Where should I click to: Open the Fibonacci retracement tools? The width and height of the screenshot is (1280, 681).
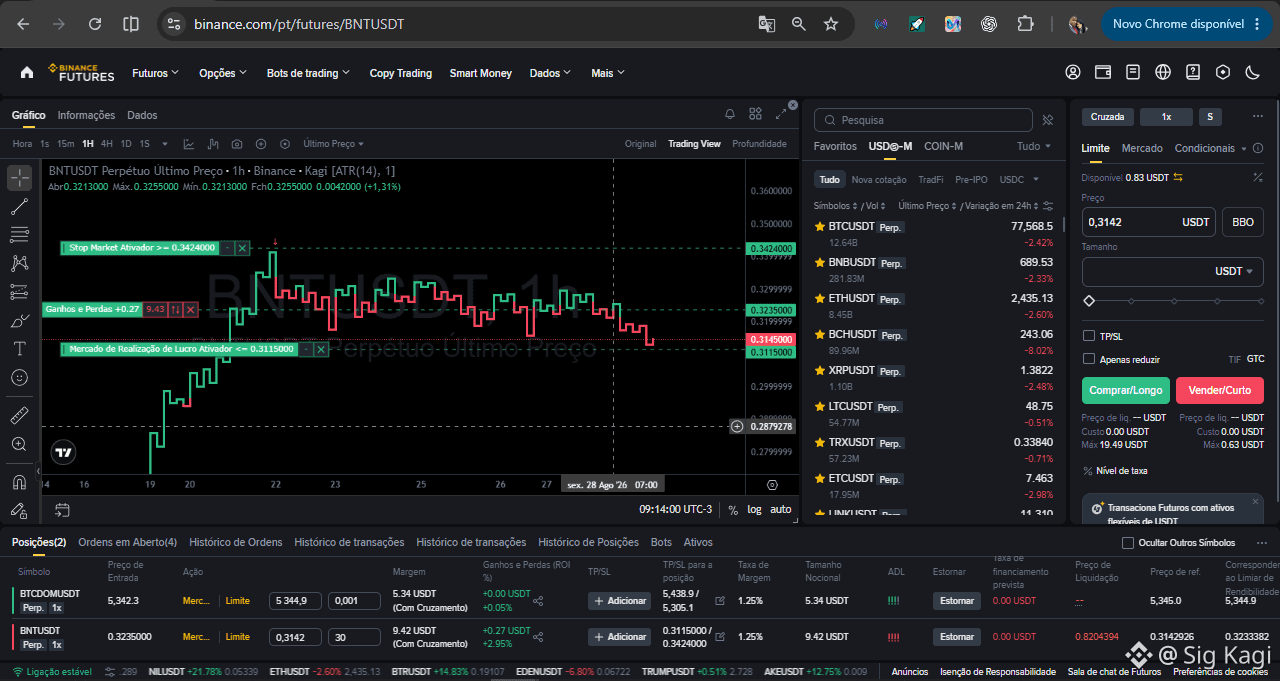[x=19, y=235]
